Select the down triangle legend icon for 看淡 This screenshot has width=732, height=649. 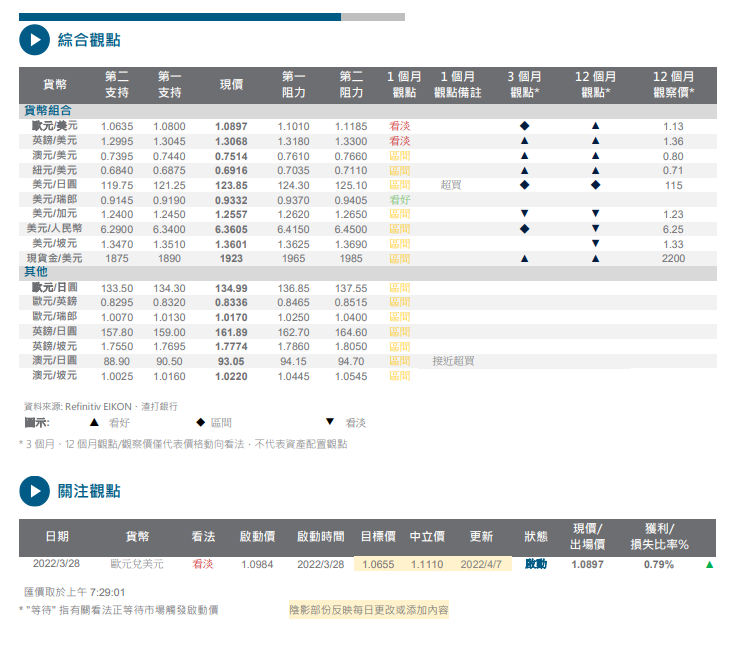329,423
